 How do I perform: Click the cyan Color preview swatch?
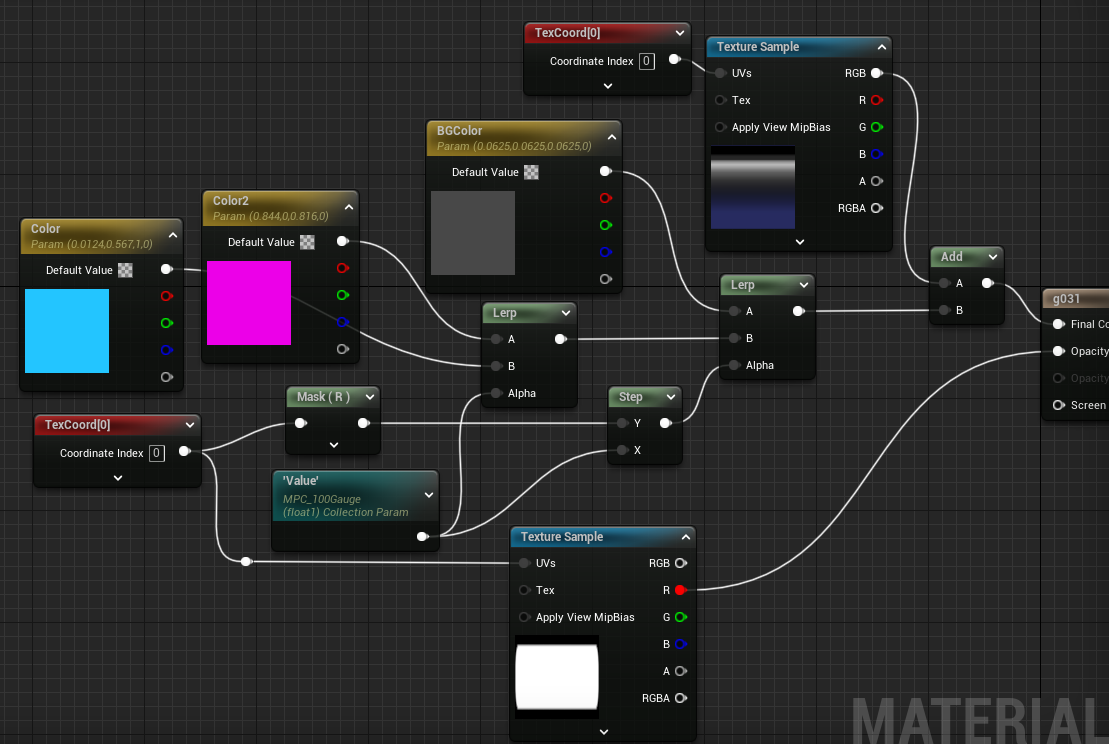66,331
